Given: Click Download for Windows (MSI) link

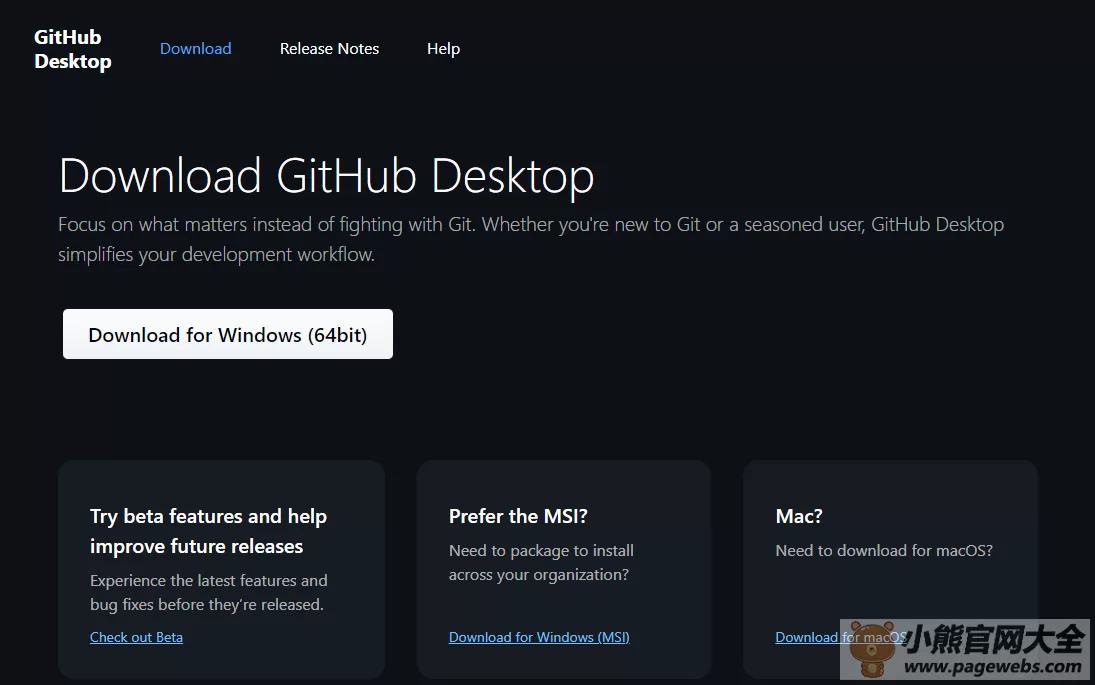Looking at the screenshot, I should click(x=539, y=637).
